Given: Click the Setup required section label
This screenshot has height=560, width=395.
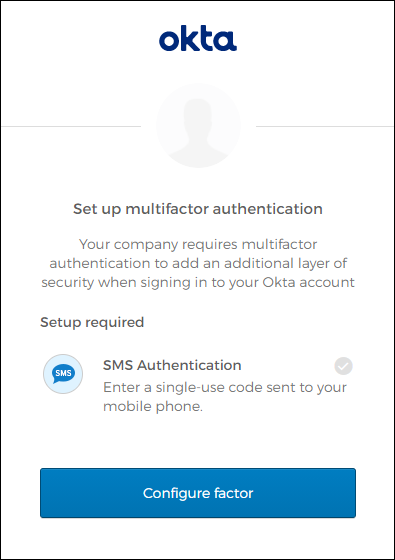Looking at the screenshot, I should [x=92, y=322].
